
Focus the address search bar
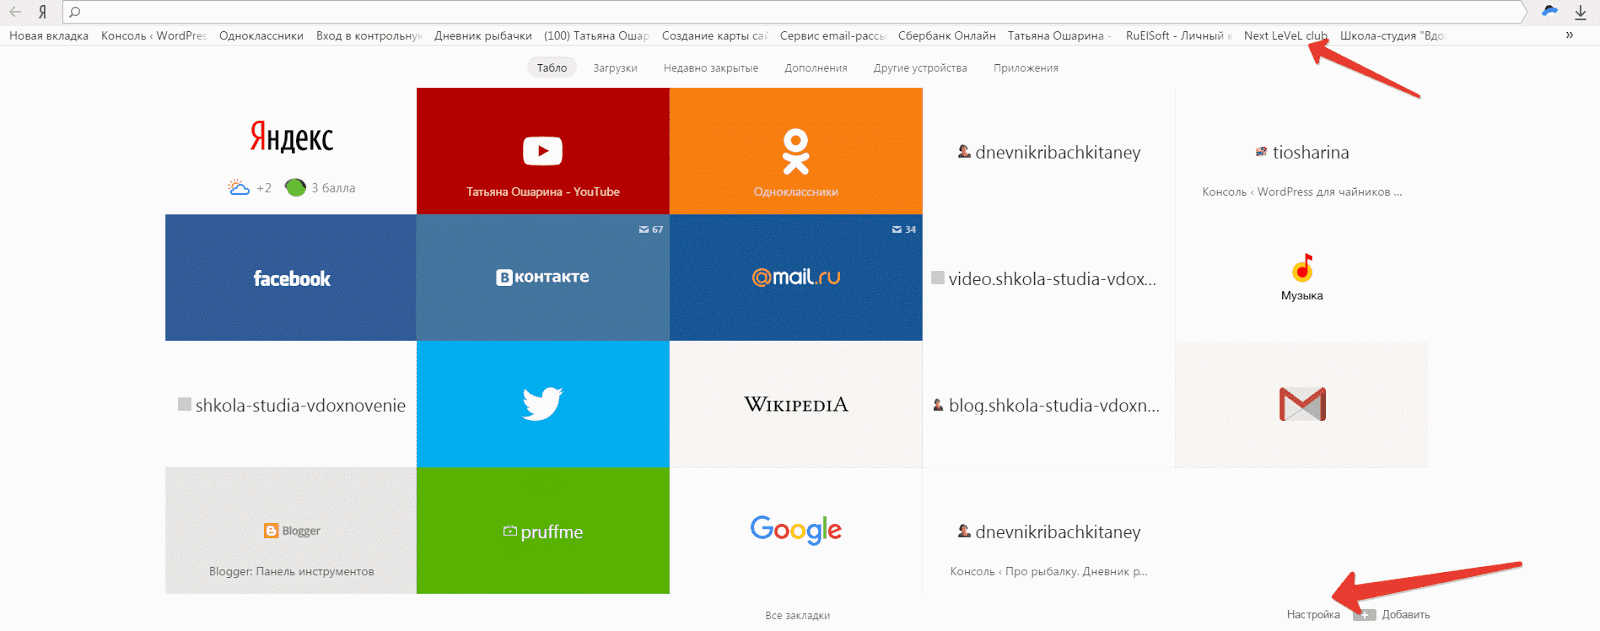coord(795,12)
